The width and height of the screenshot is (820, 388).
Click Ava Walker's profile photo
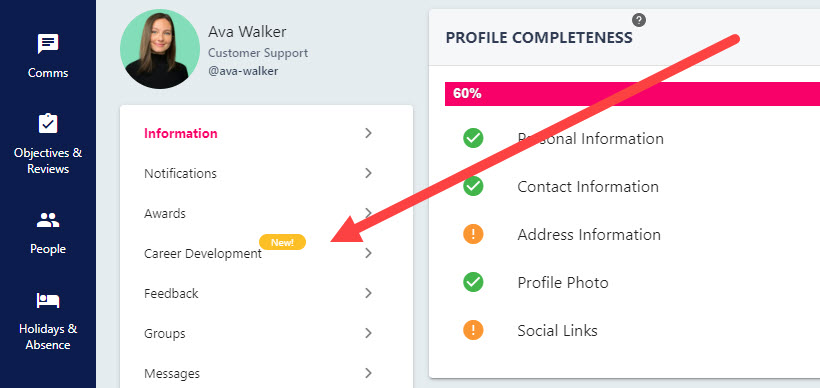[x=160, y=49]
